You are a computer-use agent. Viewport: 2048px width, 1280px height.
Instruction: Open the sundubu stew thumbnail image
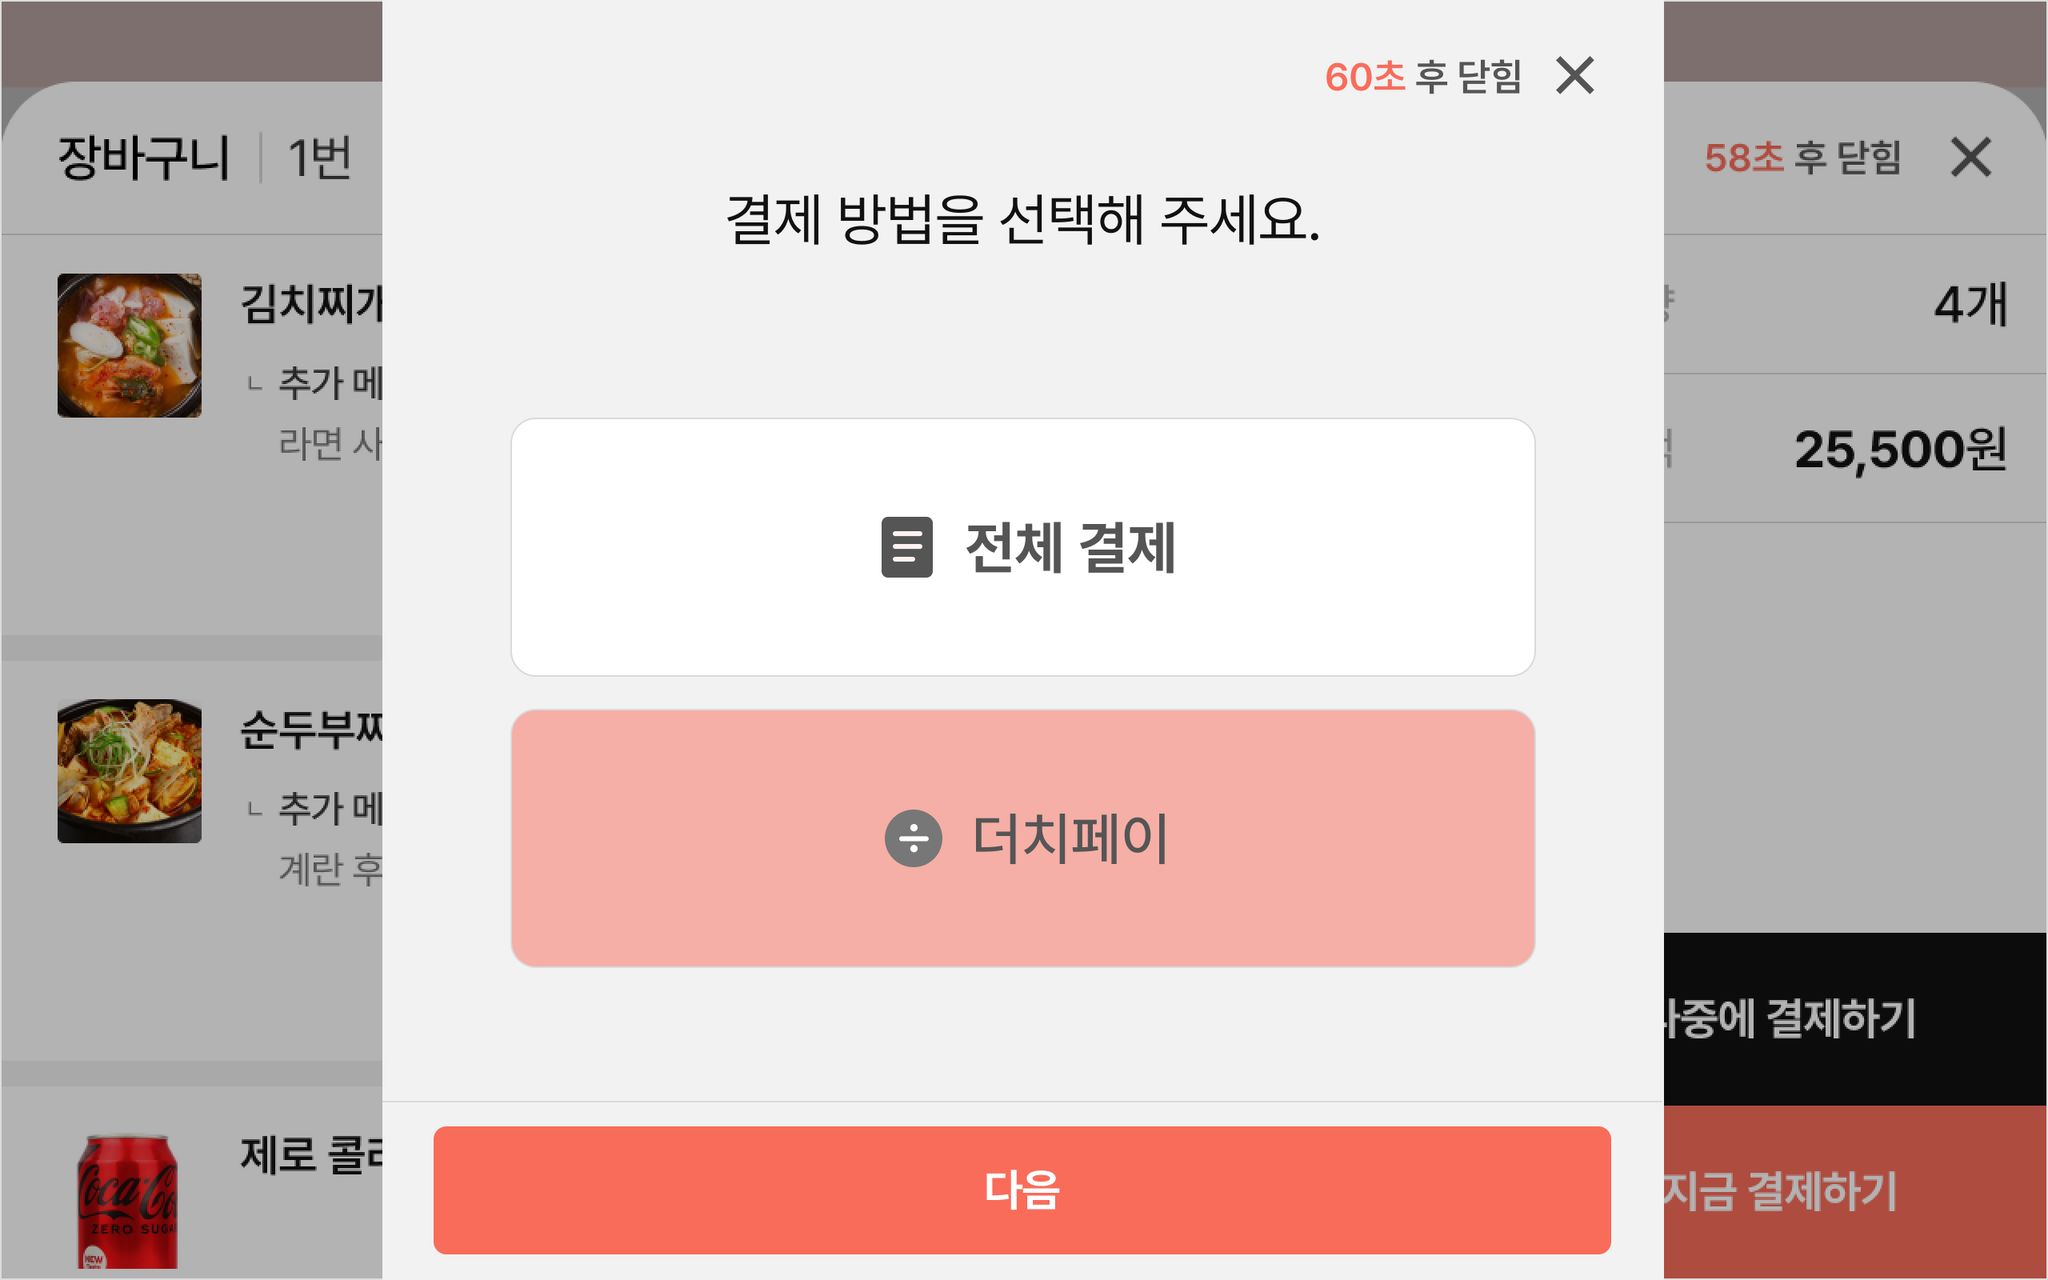point(129,771)
